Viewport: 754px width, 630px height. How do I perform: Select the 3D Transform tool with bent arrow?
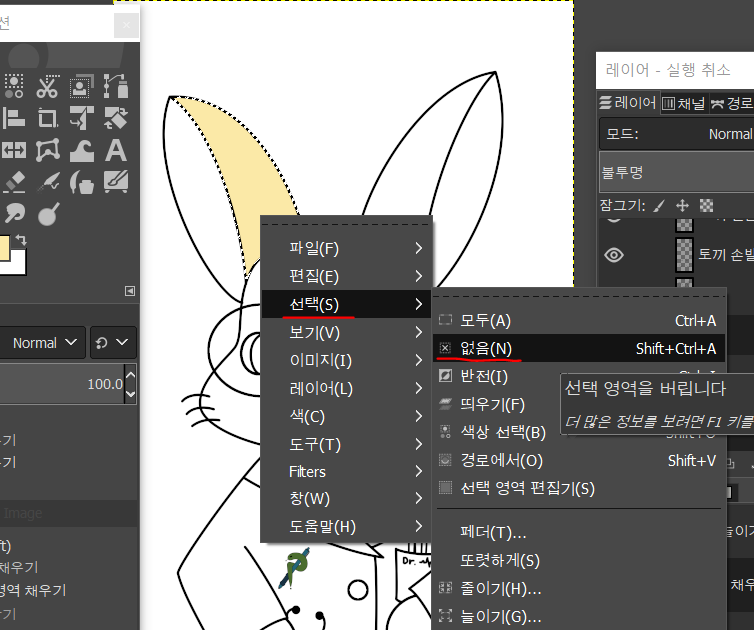tap(81, 118)
